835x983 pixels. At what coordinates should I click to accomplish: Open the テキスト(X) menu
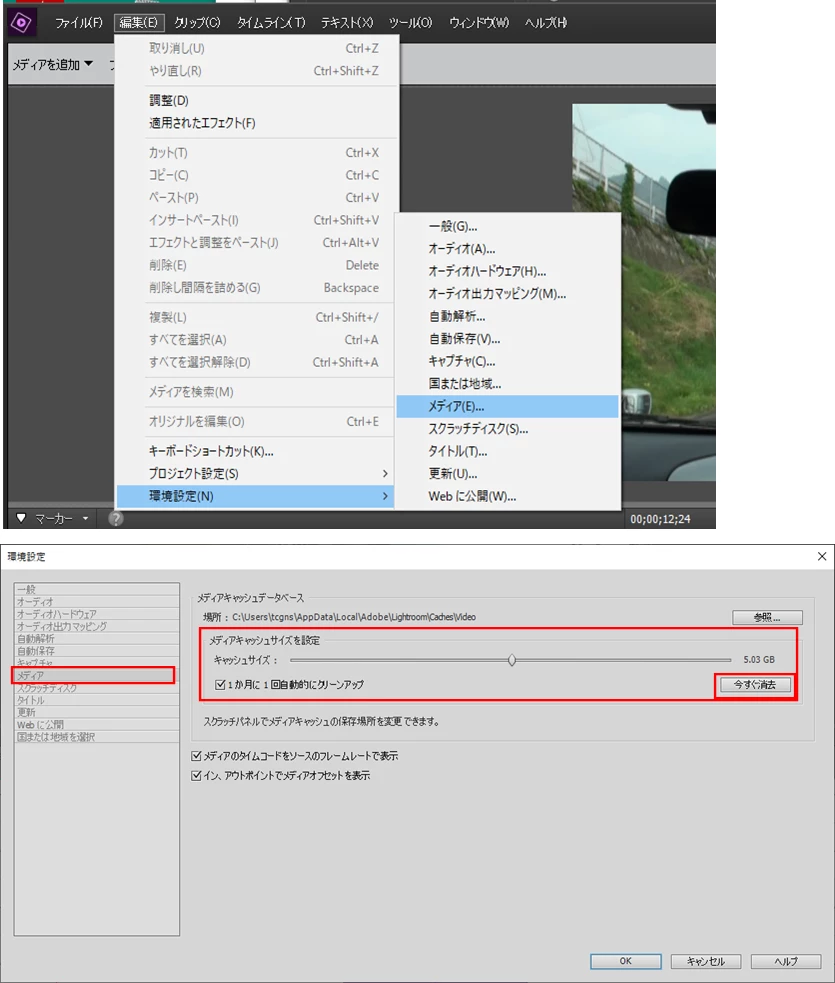tap(347, 23)
